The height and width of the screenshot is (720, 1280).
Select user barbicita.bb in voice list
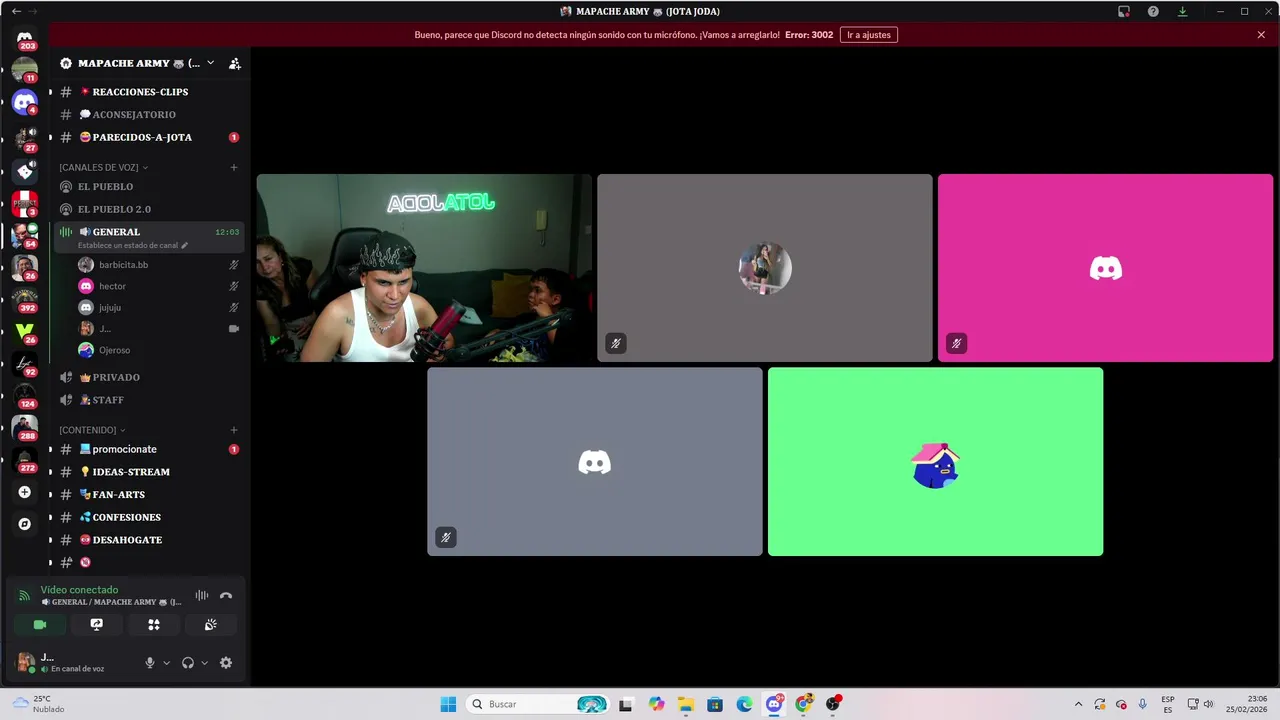click(x=123, y=265)
